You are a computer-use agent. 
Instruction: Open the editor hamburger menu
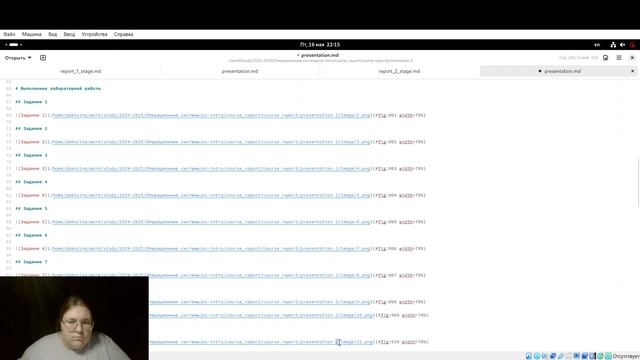pyautogui.click(x=619, y=58)
